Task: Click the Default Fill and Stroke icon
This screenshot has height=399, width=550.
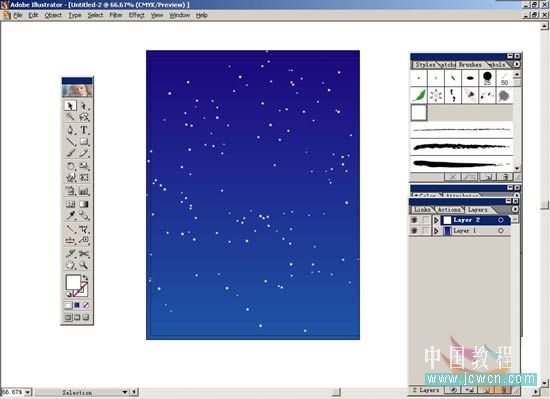Action: tap(69, 294)
